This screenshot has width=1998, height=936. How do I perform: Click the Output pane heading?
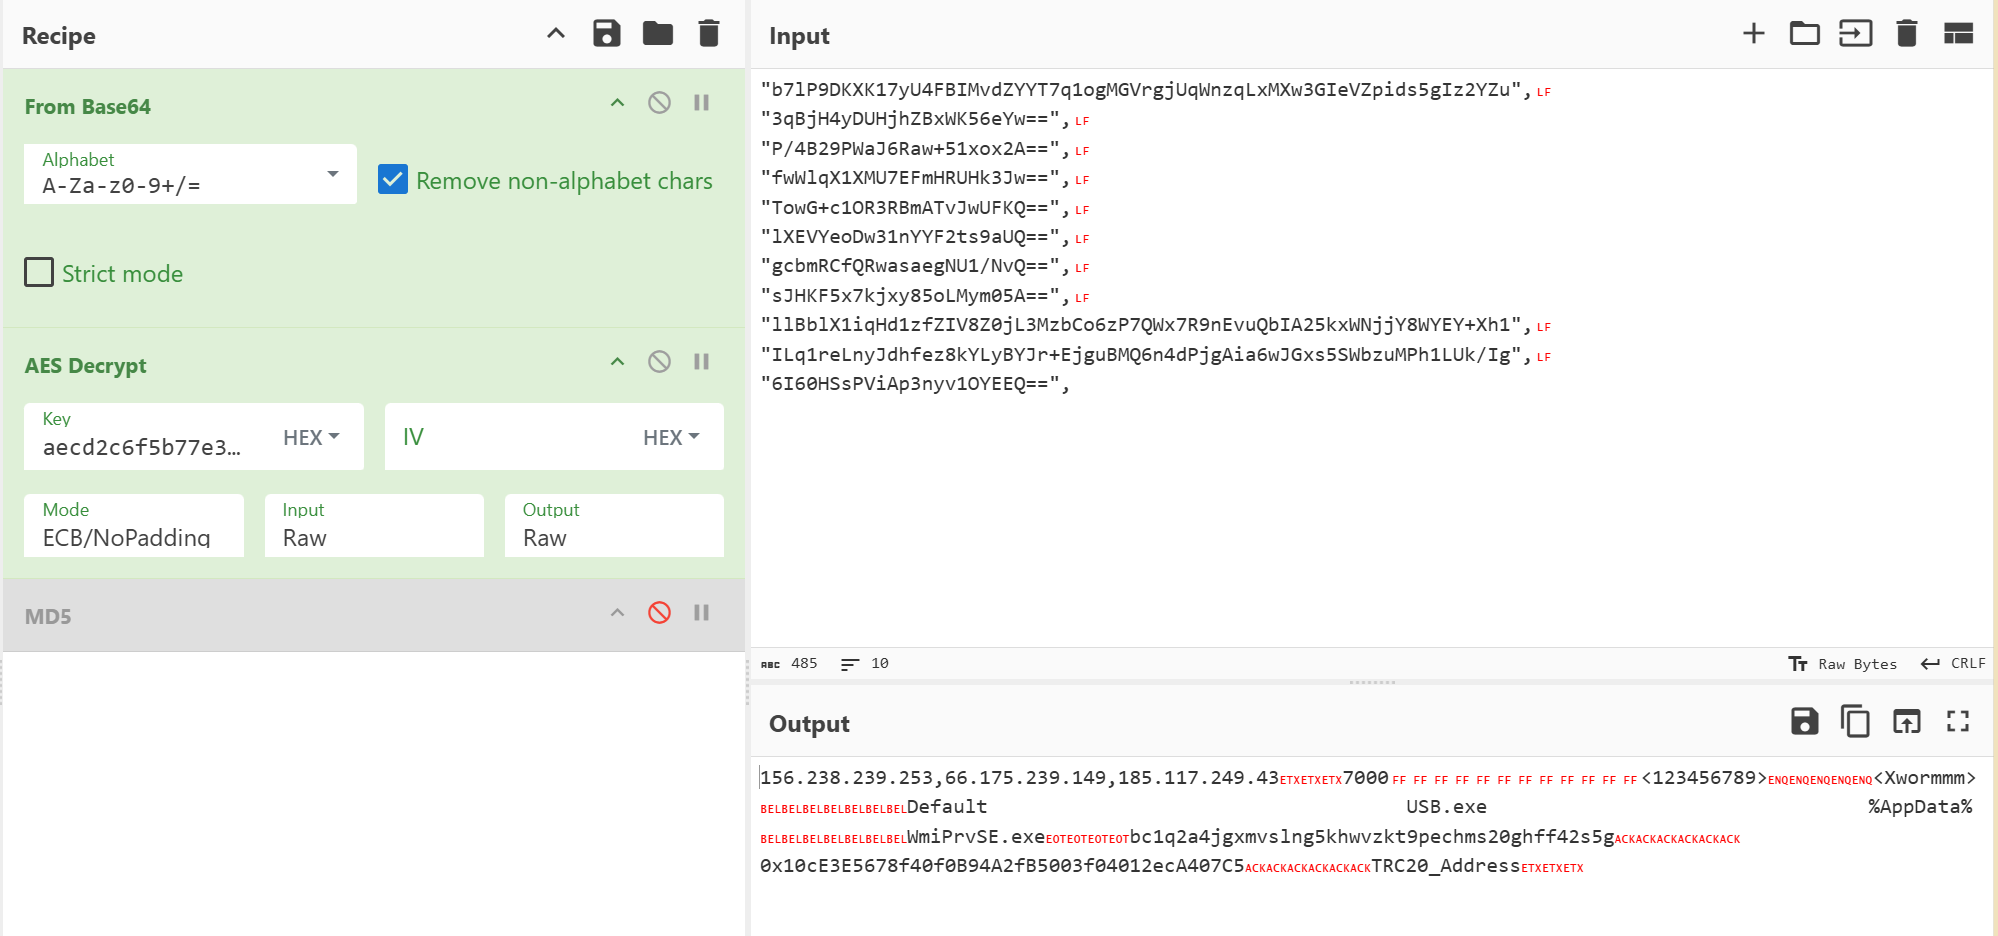coord(809,724)
